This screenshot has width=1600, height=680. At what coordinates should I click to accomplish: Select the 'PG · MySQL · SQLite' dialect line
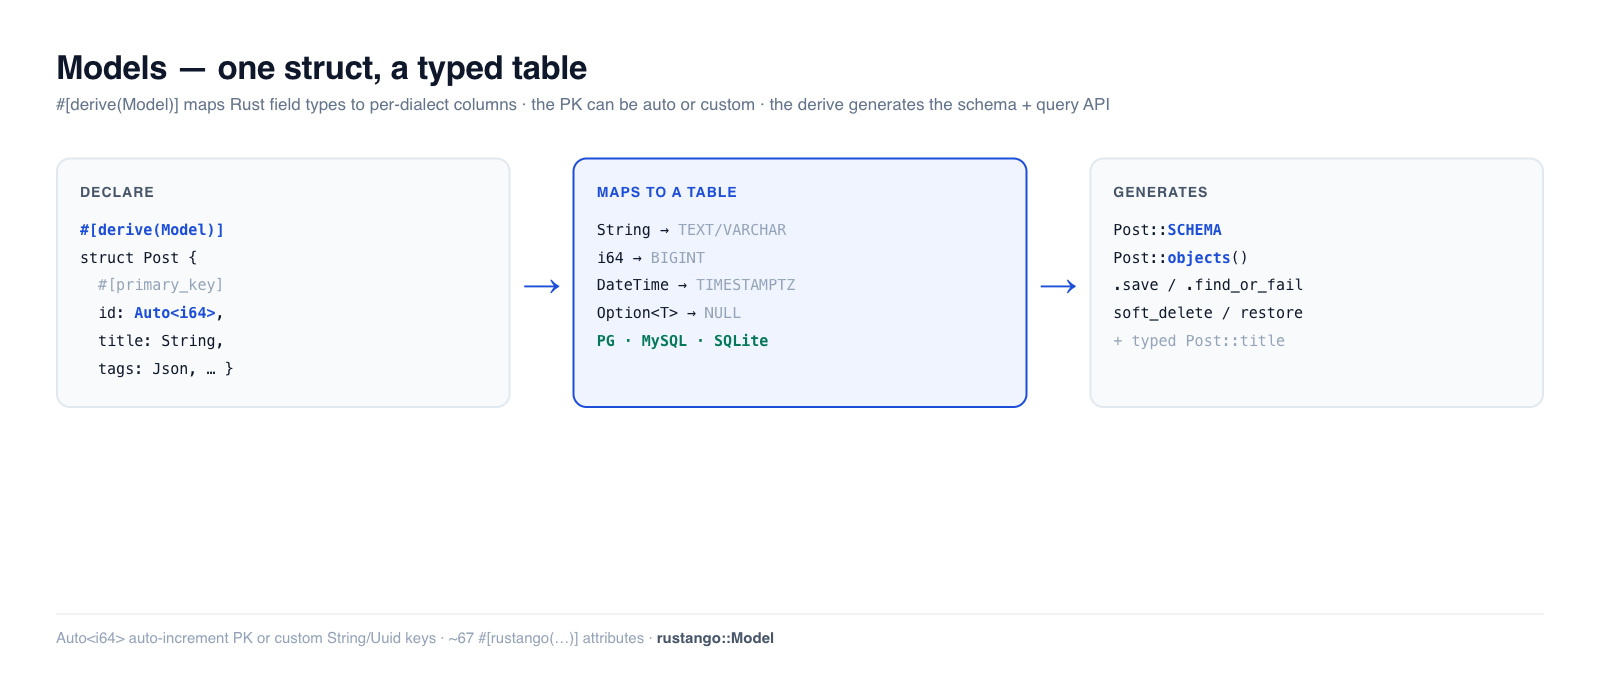point(683,341)
